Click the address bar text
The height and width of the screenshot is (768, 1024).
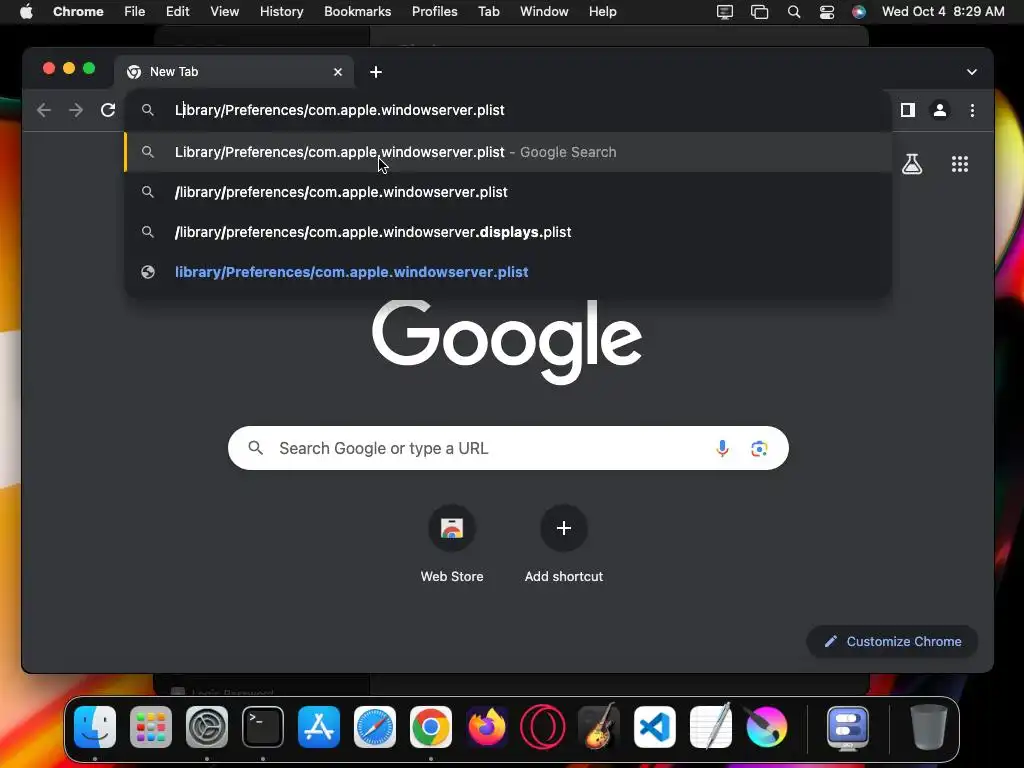tap(340, 110)
